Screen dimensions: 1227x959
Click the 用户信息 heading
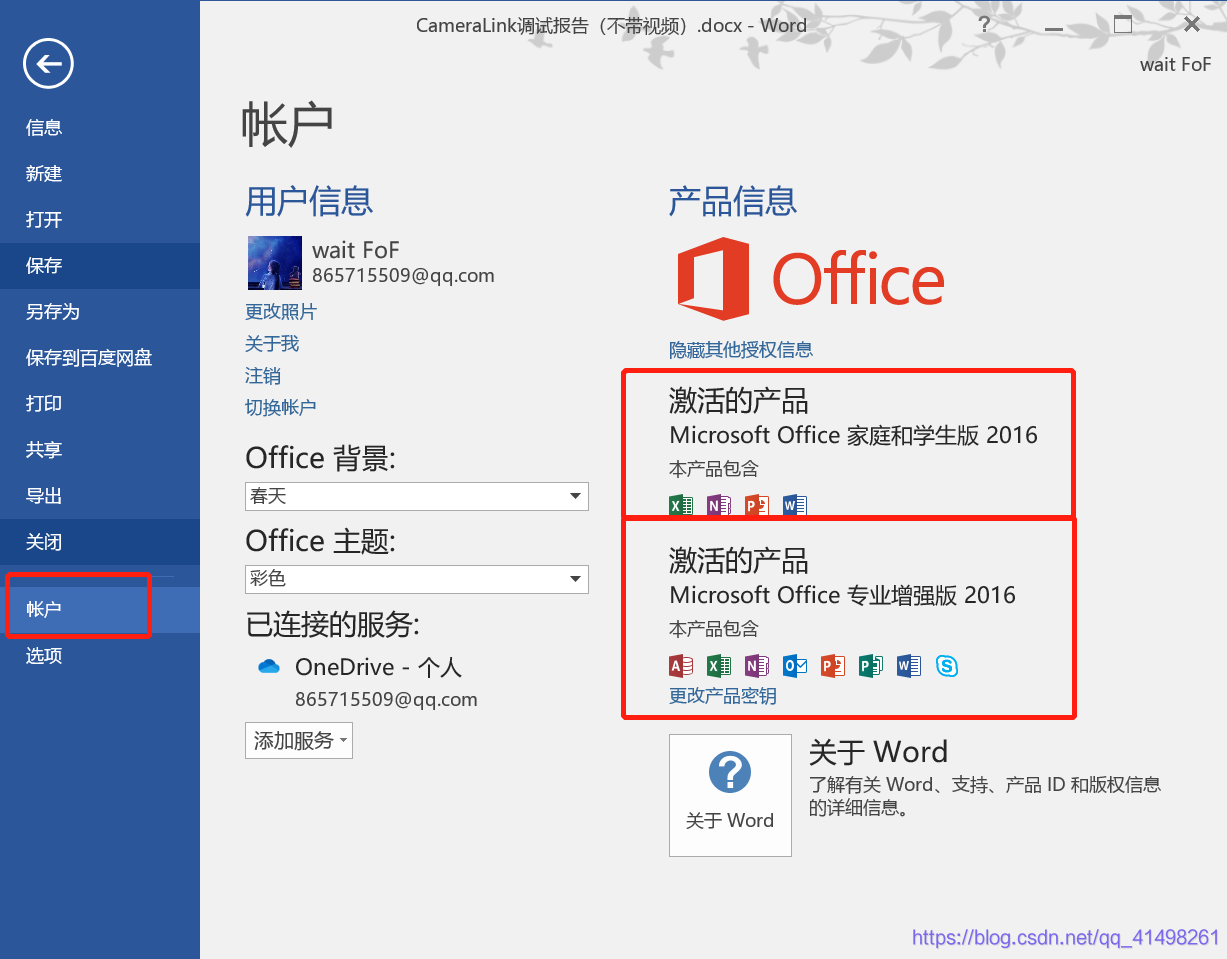(309, 201)
